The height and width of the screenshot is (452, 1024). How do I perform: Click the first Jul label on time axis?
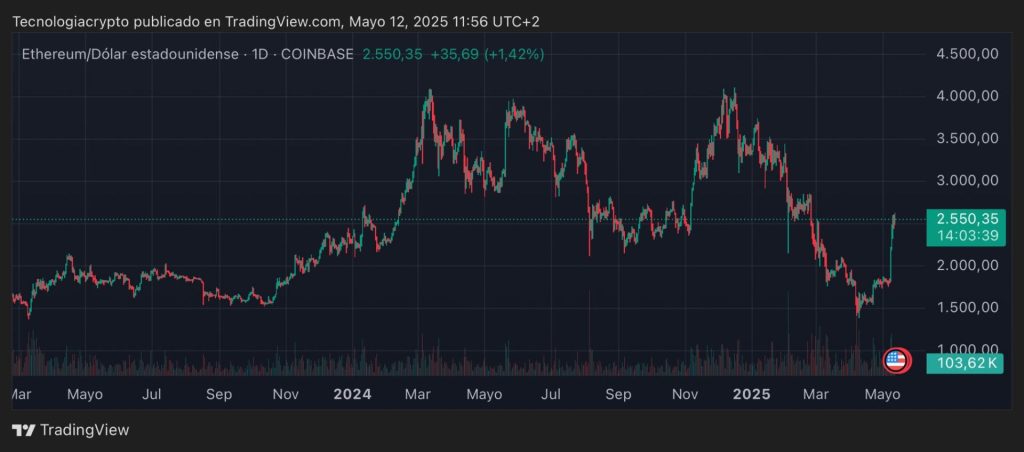pyautogui.click(x=152, y=394)
